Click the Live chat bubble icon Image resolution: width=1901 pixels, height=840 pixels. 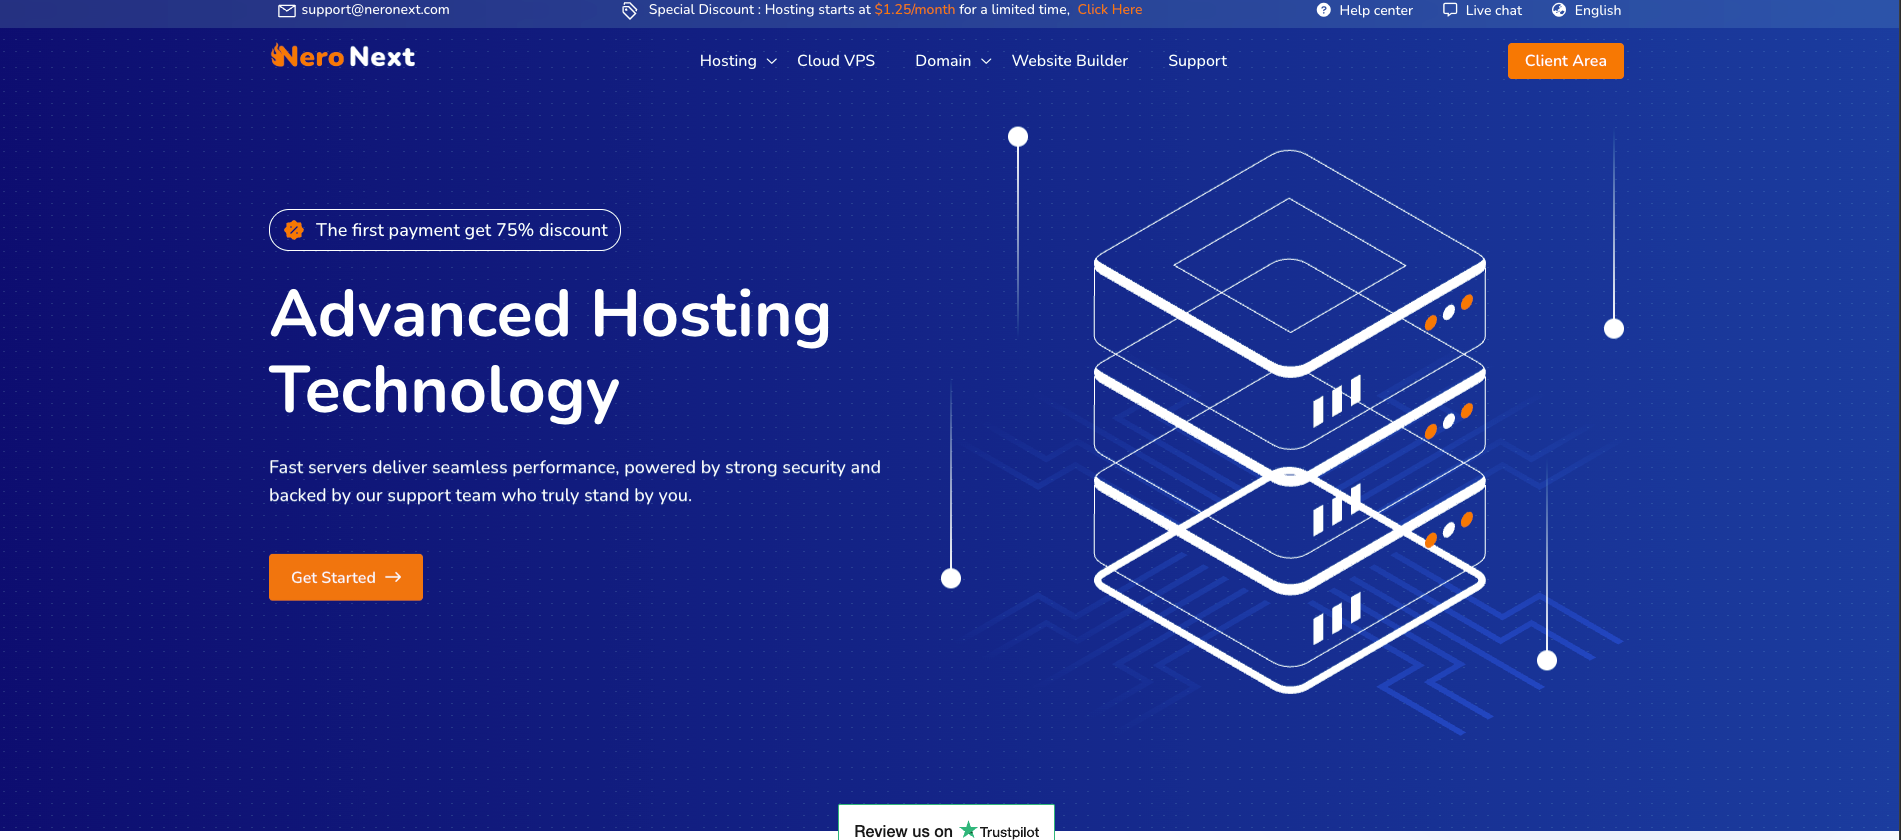(x=1449, y=10)
